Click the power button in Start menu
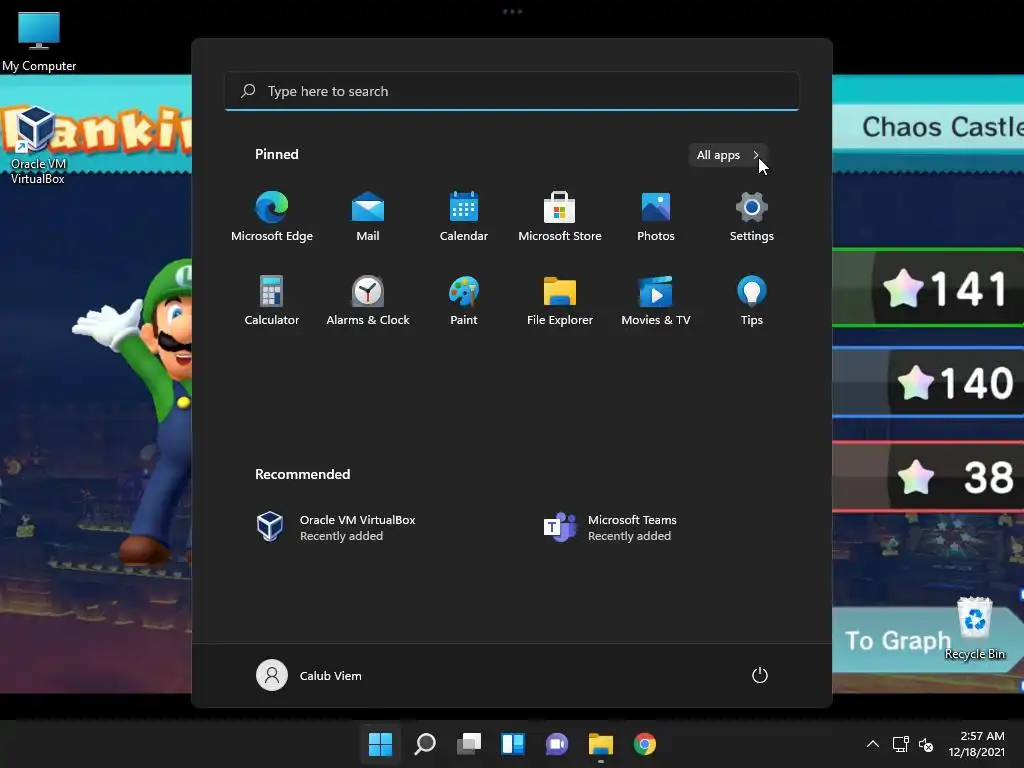The width and height of the screenshot is (1024, 768). click(x=760, y=675)
